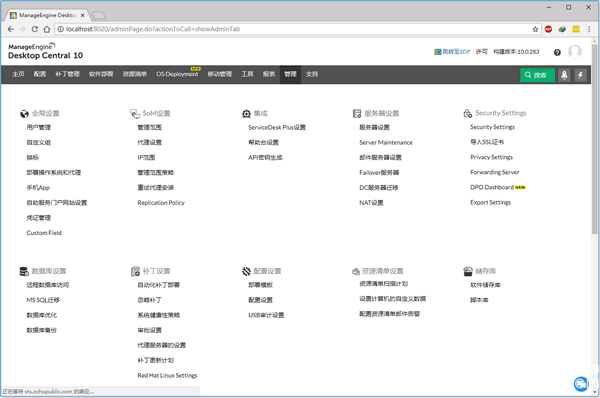Open Server Maintenance link
600x398 pixels.
pos(386,142)
